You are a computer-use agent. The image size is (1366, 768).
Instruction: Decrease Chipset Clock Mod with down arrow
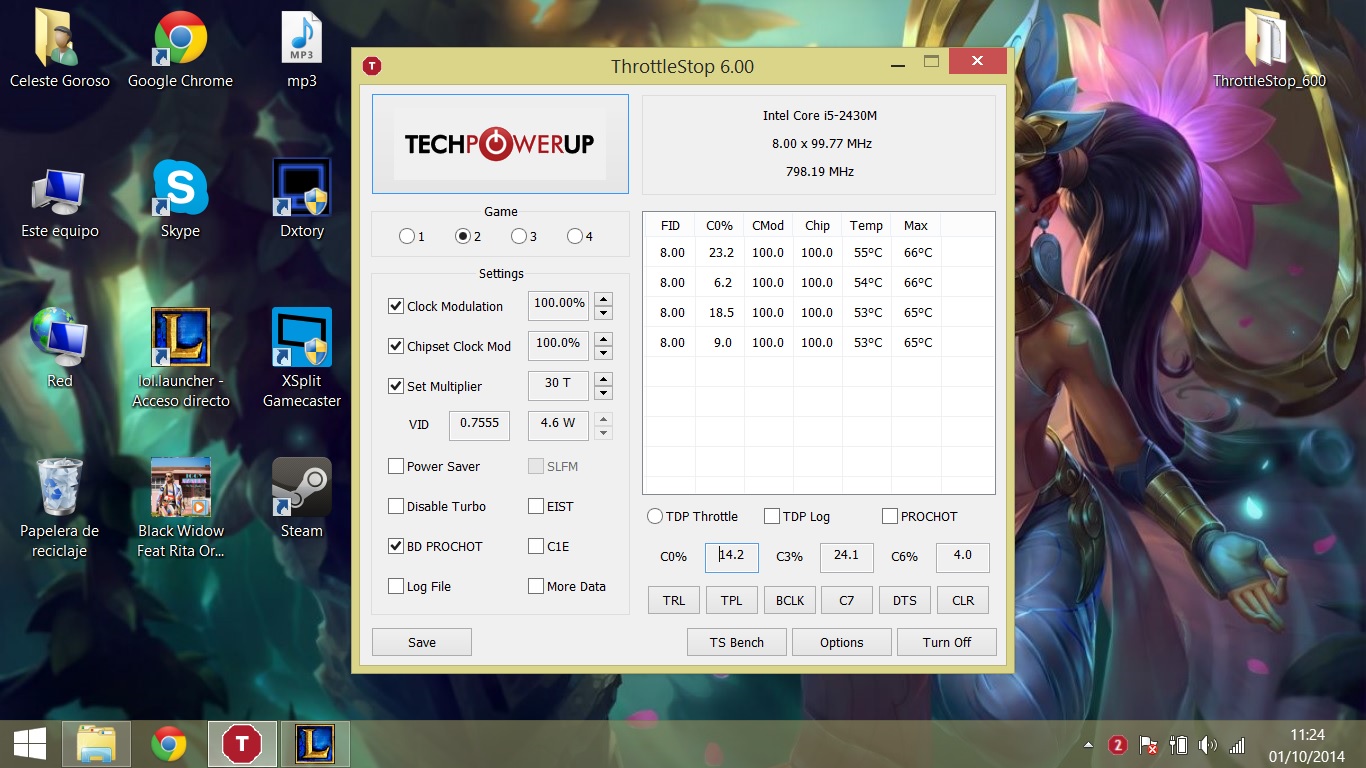pyautogui.click(x=603, y=353)
